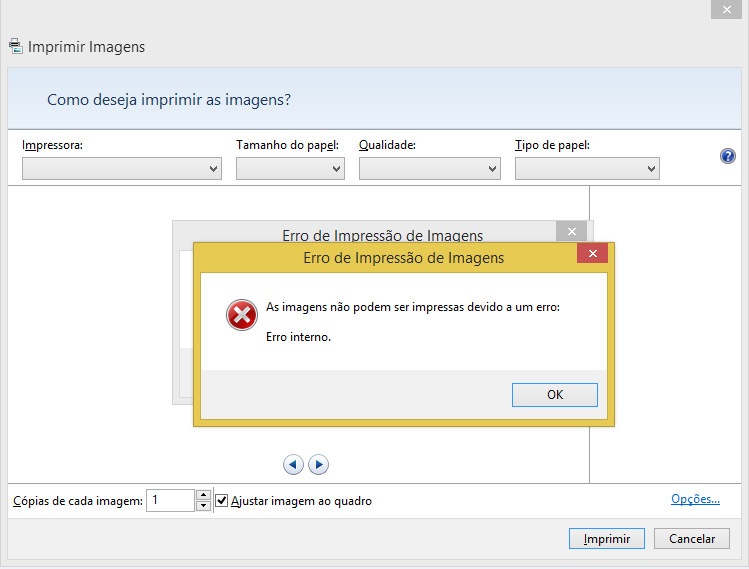Close the yellow error dialog with red X
749x569 pixels.
pos(592,253)
